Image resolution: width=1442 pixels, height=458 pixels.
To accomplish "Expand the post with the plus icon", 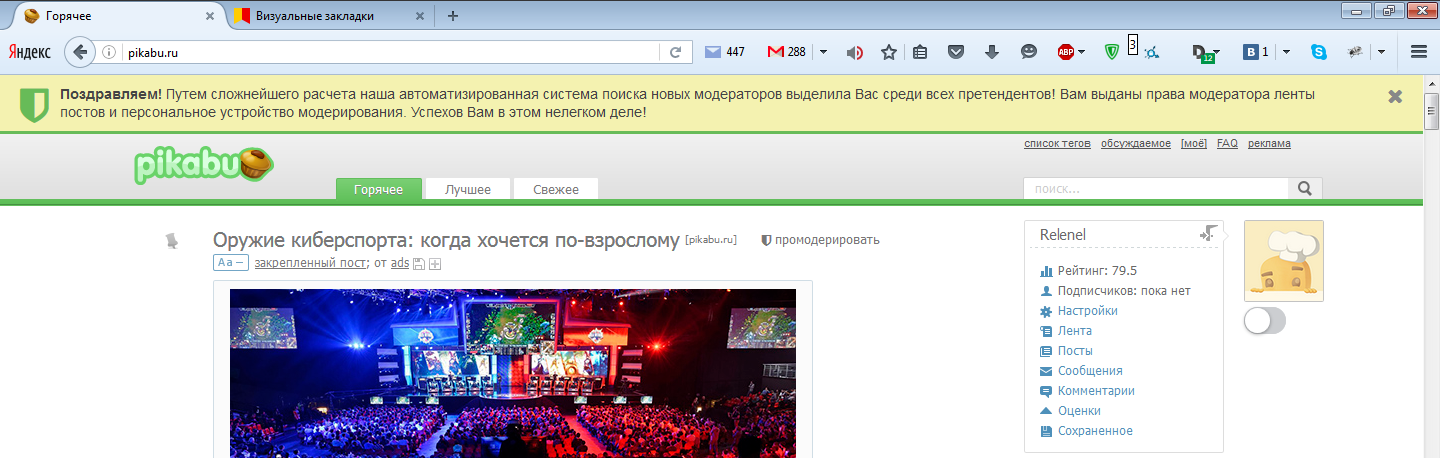I will click(435, 264).
